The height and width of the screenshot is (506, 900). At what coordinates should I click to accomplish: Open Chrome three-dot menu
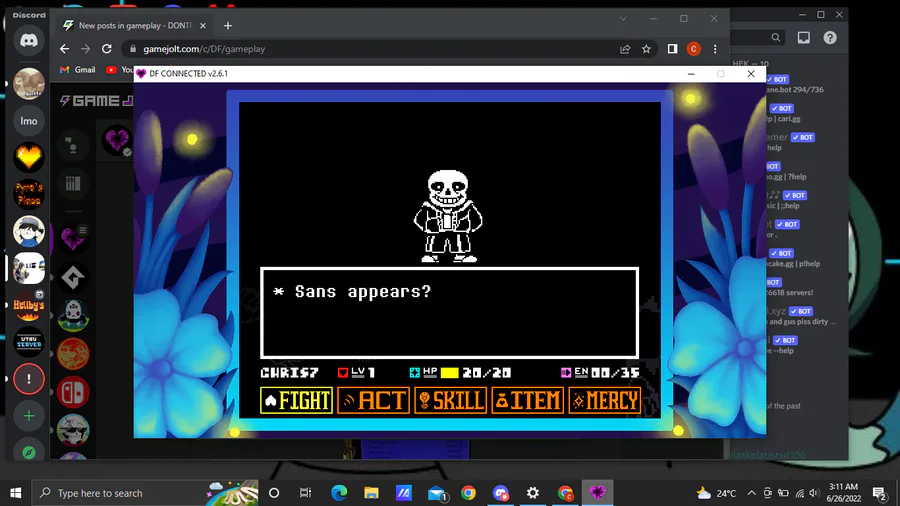715,49
